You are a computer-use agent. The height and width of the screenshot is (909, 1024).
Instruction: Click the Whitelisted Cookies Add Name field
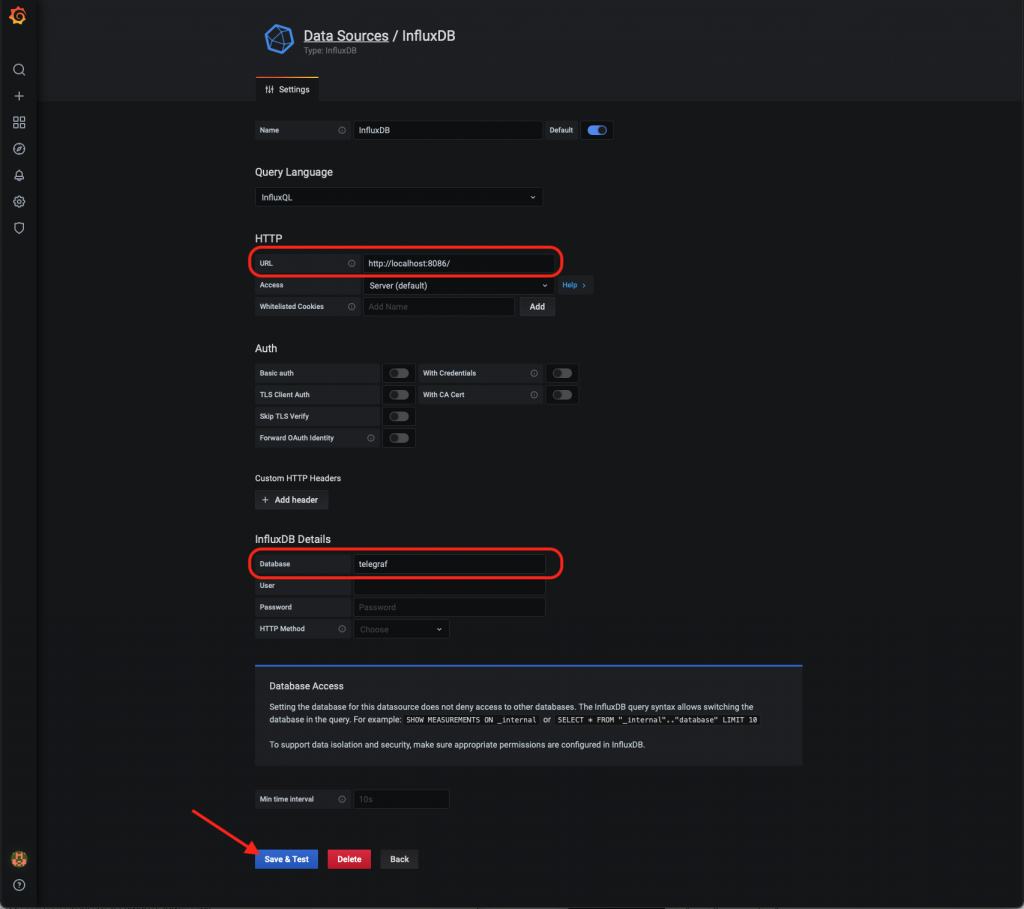click(439, 306)
